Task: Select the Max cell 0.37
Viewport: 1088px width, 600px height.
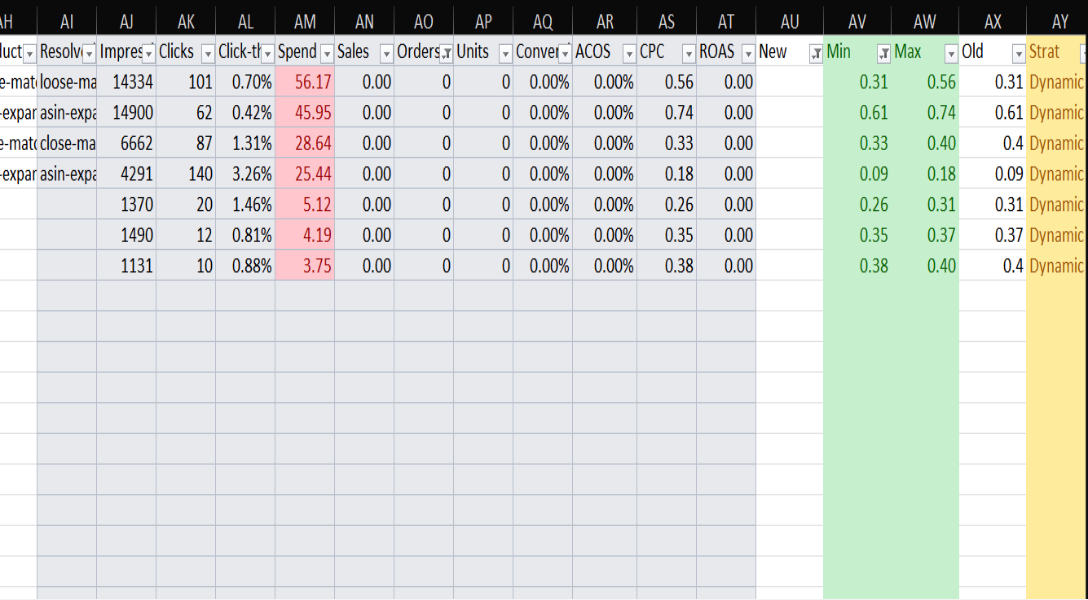Action: coord(925,234)
